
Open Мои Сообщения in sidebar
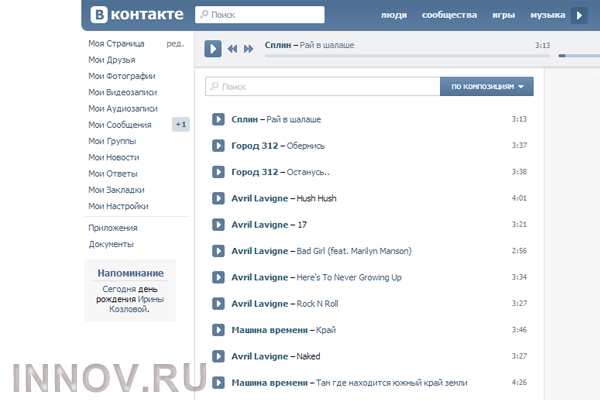(x=120, y=125)
